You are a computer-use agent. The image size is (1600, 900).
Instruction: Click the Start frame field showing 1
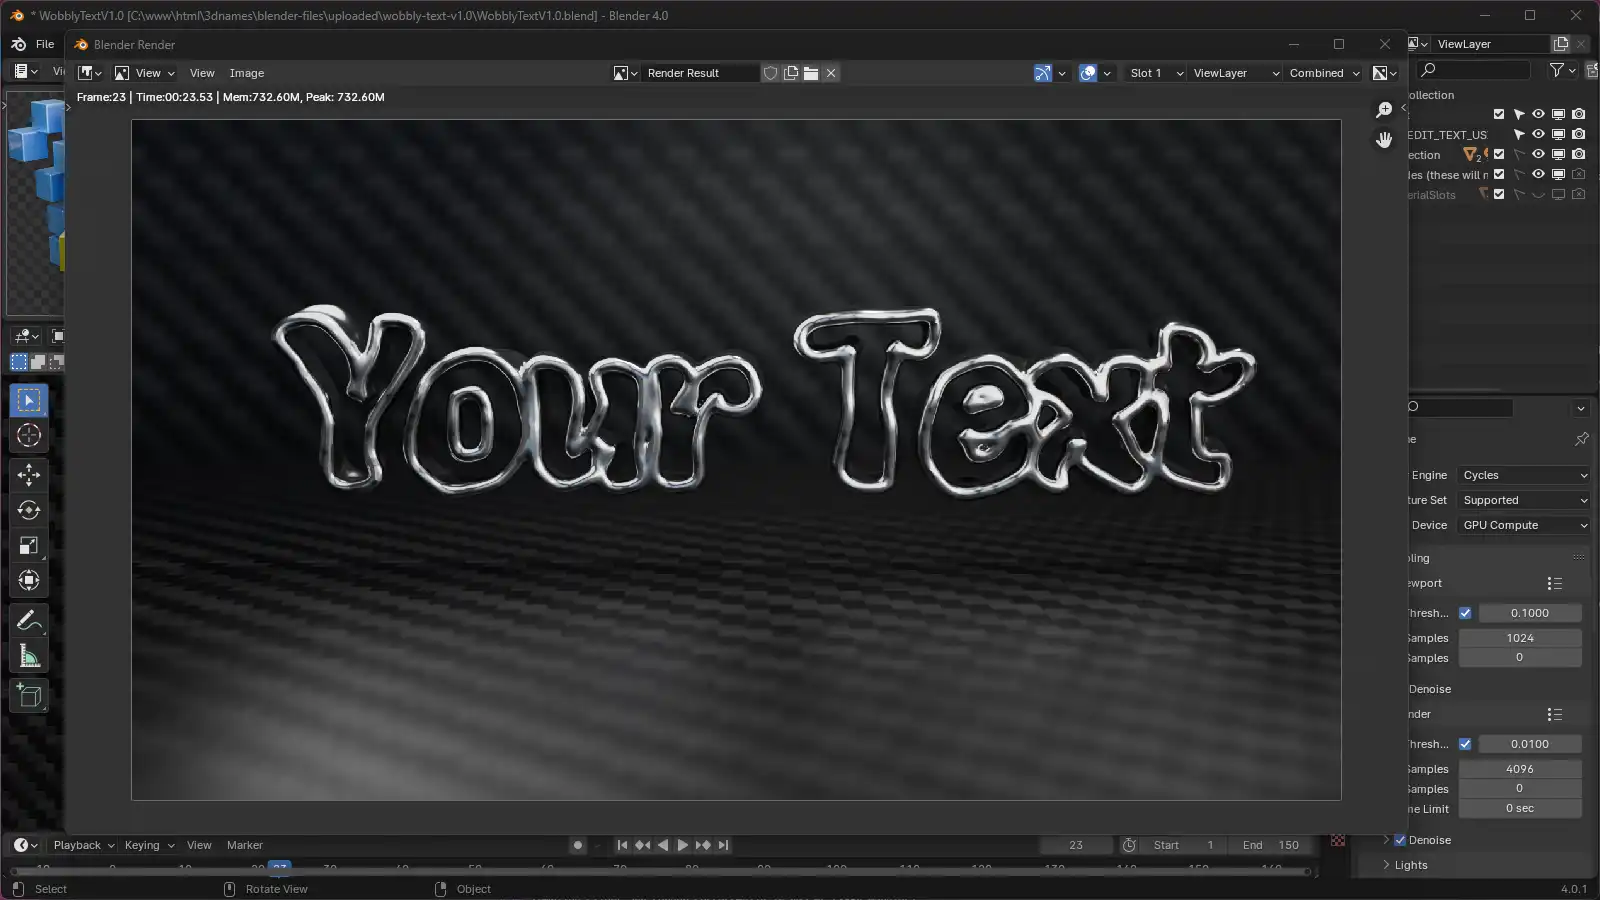[1185, 845]
